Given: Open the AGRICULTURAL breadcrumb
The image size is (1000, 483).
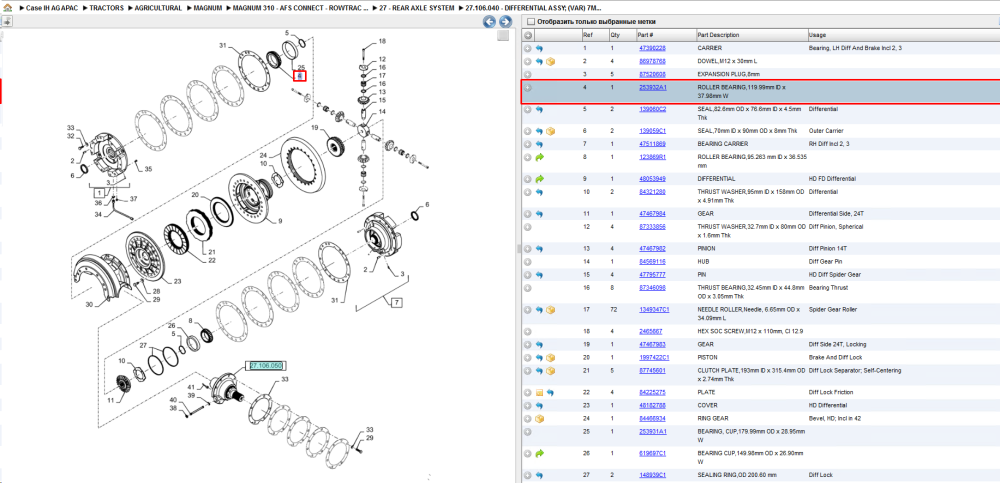Looking at the screenshot, I should point(158,8).
